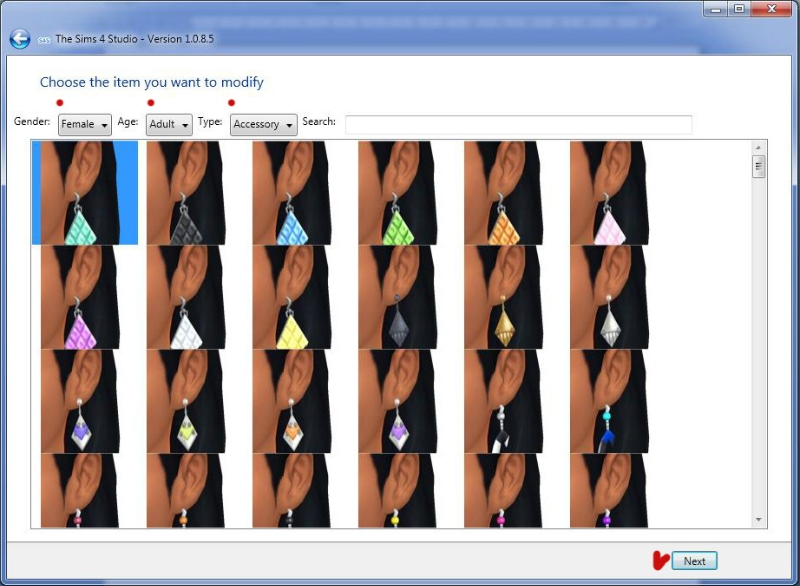Click the Next button

click(x=694, y=561)
